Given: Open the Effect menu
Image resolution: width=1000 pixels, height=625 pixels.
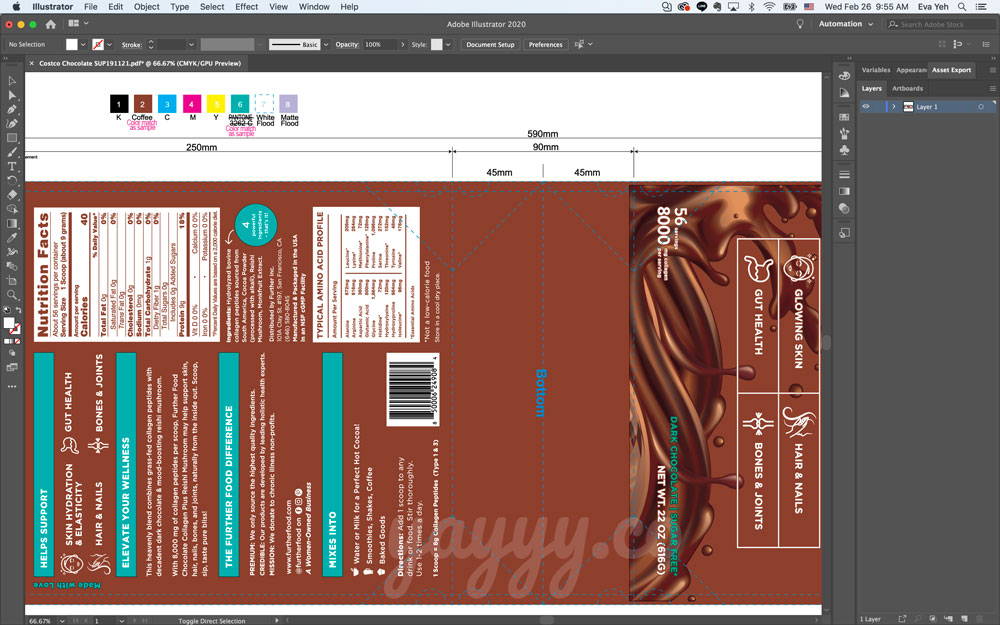Looking at the screenshot, I should coord(246,6).
